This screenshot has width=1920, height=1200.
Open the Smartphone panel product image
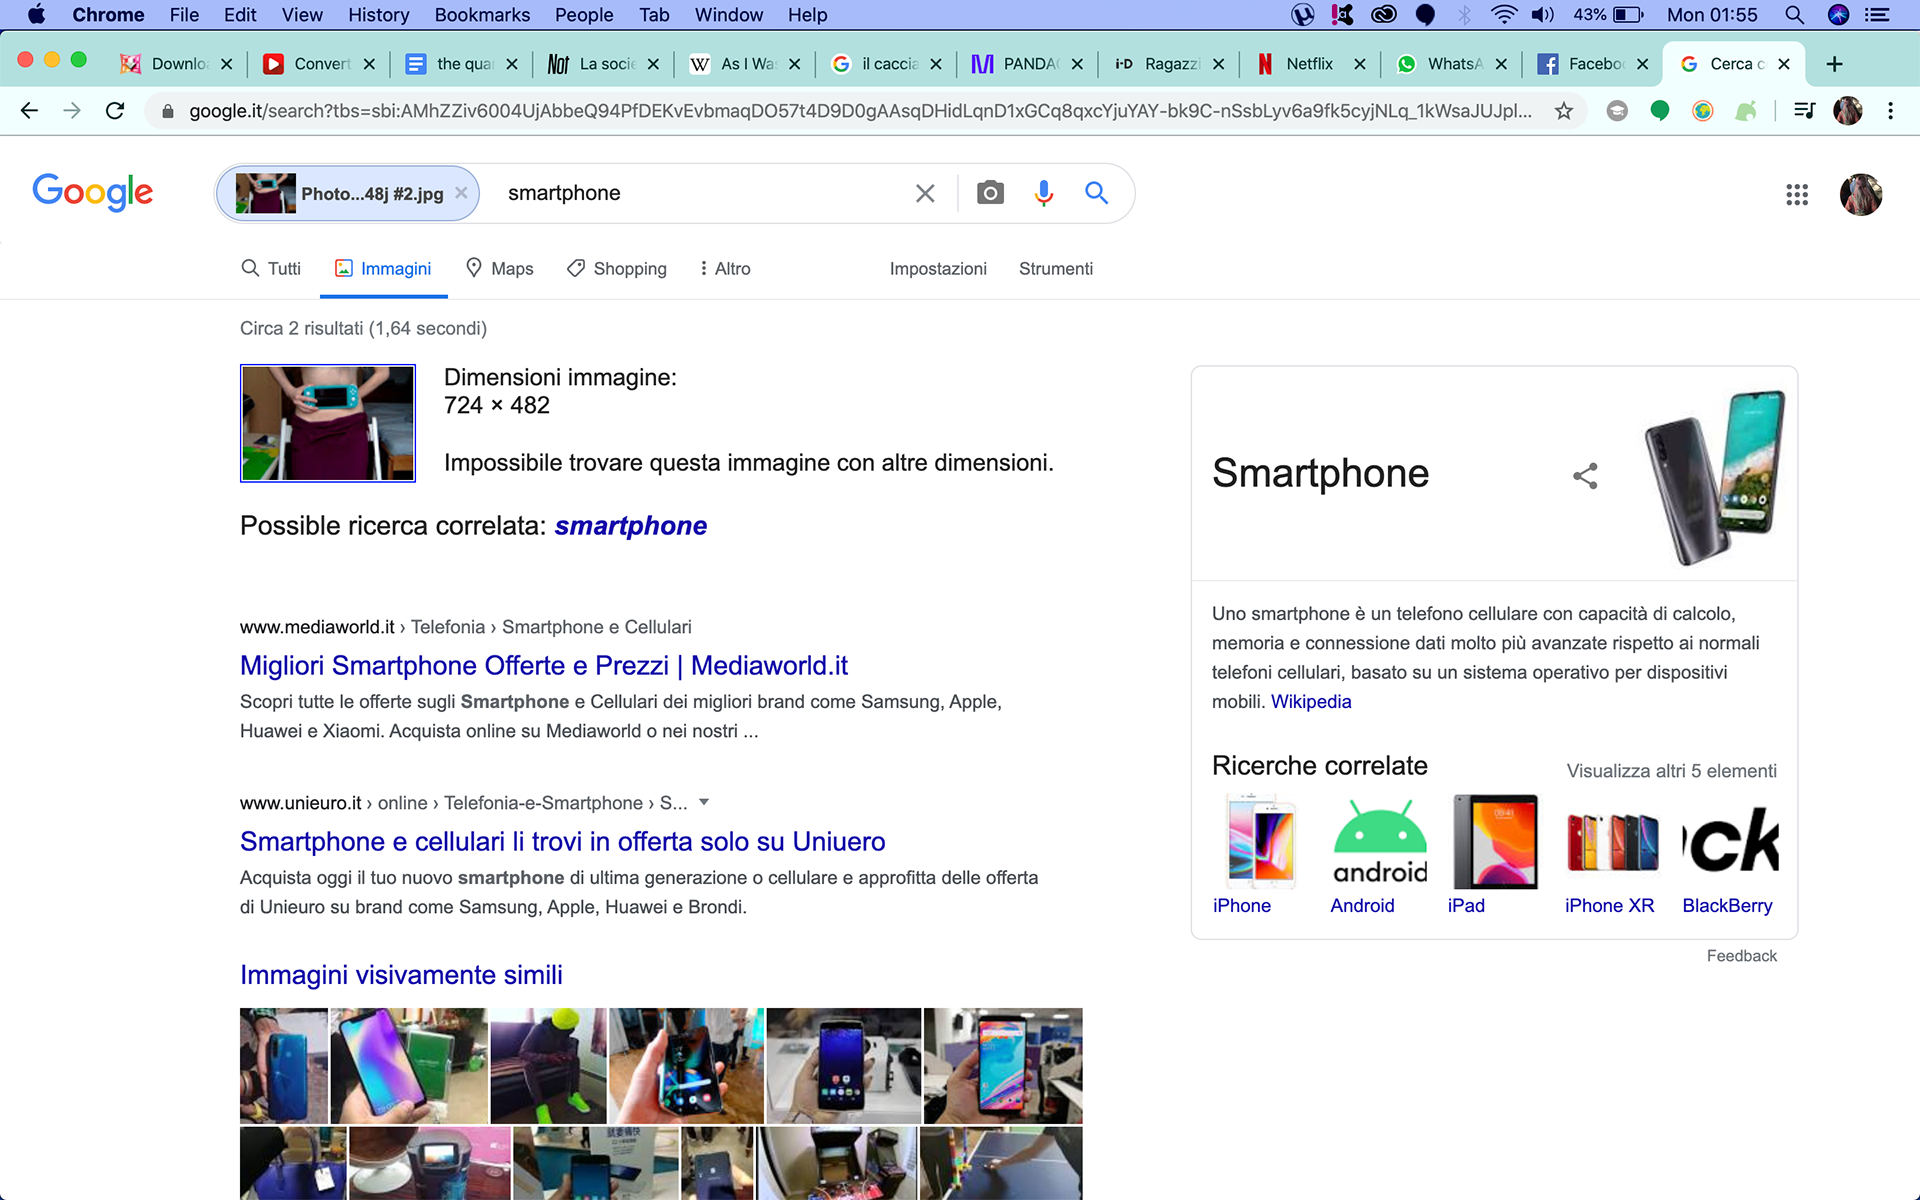1714,477
